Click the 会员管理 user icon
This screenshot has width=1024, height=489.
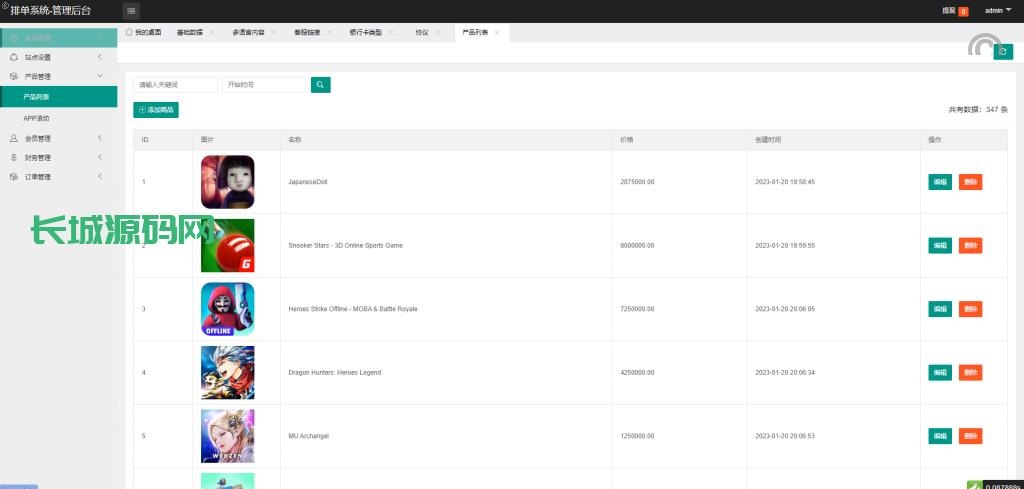pos(14,138)
